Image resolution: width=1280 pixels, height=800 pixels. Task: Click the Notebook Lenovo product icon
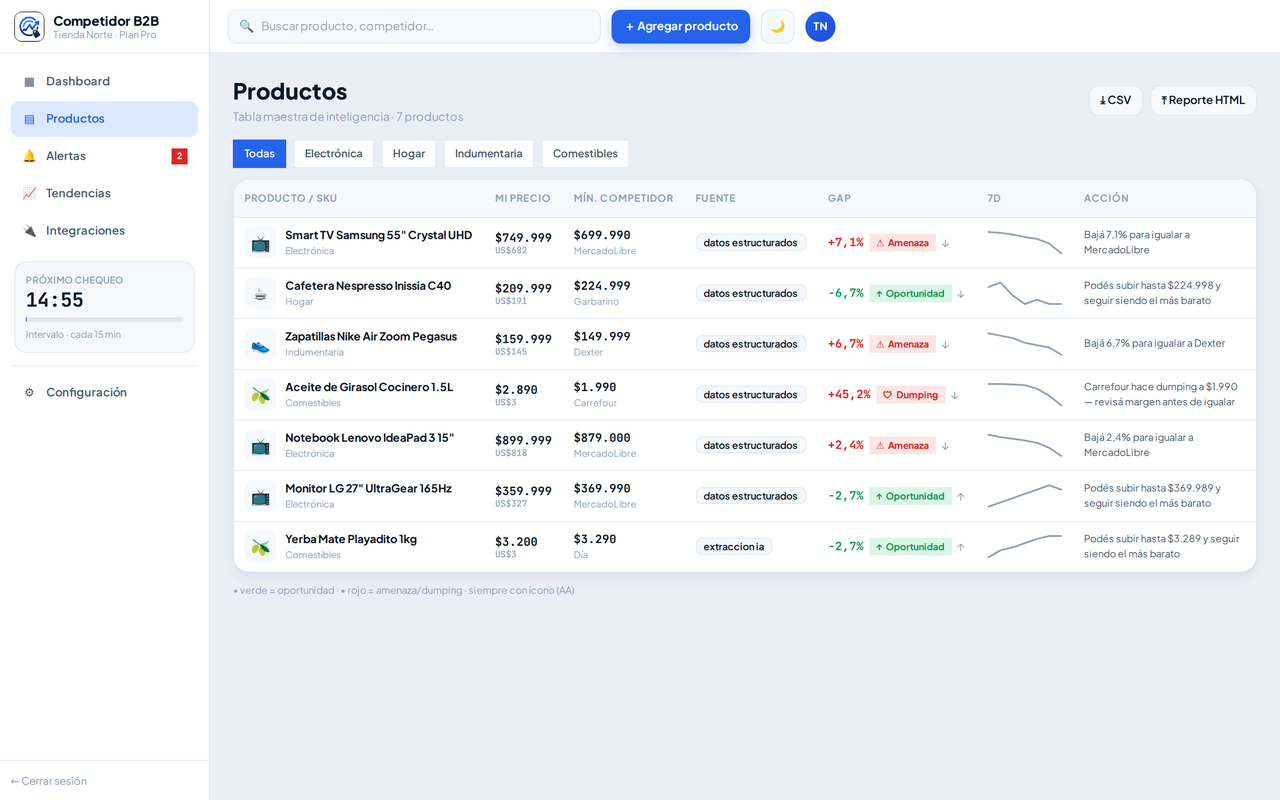pyautogui.click(x=260, y=445)
